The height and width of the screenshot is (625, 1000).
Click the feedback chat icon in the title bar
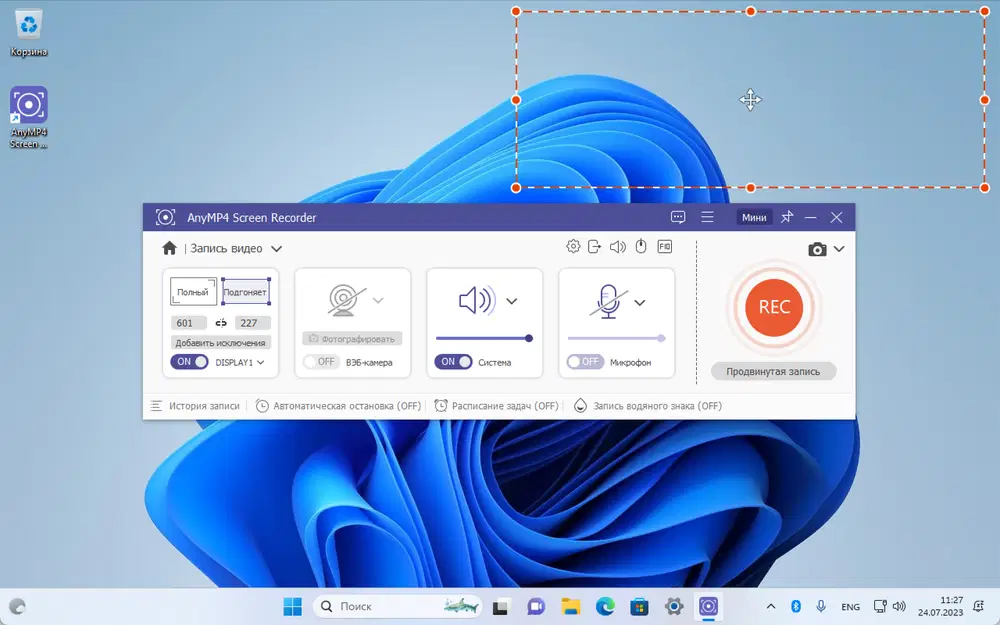(678, 217)
